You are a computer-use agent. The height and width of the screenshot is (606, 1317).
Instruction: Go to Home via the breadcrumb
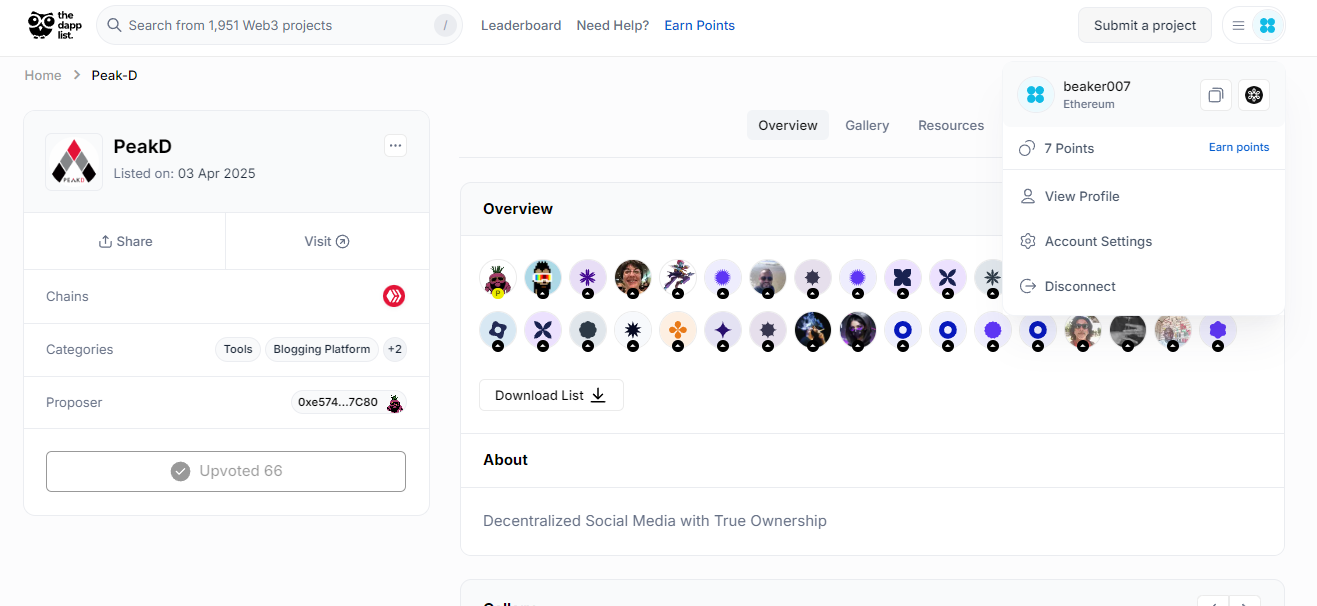click(x=43, y=75)
